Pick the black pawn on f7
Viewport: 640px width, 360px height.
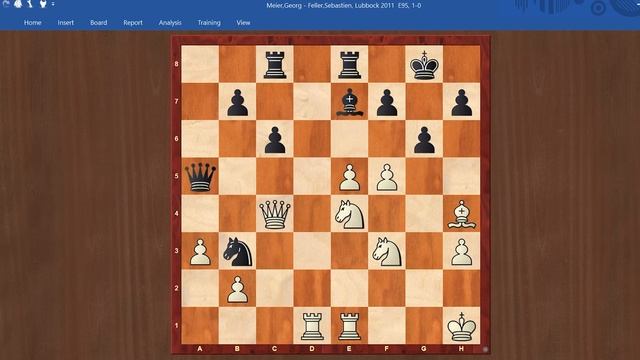[x=387, y=103]
